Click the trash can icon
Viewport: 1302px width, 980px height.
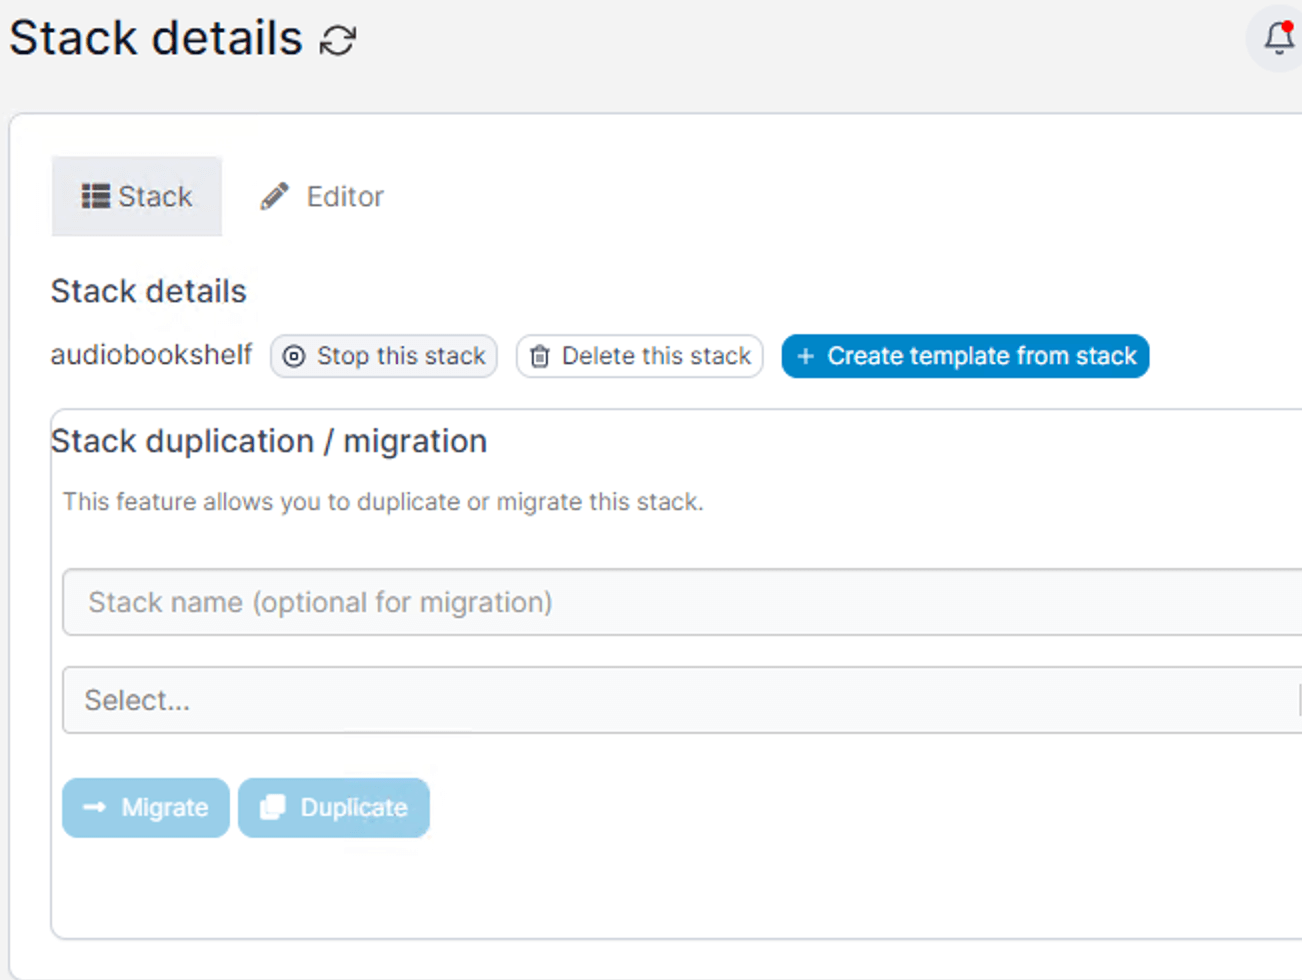click(x=540, y=356)
